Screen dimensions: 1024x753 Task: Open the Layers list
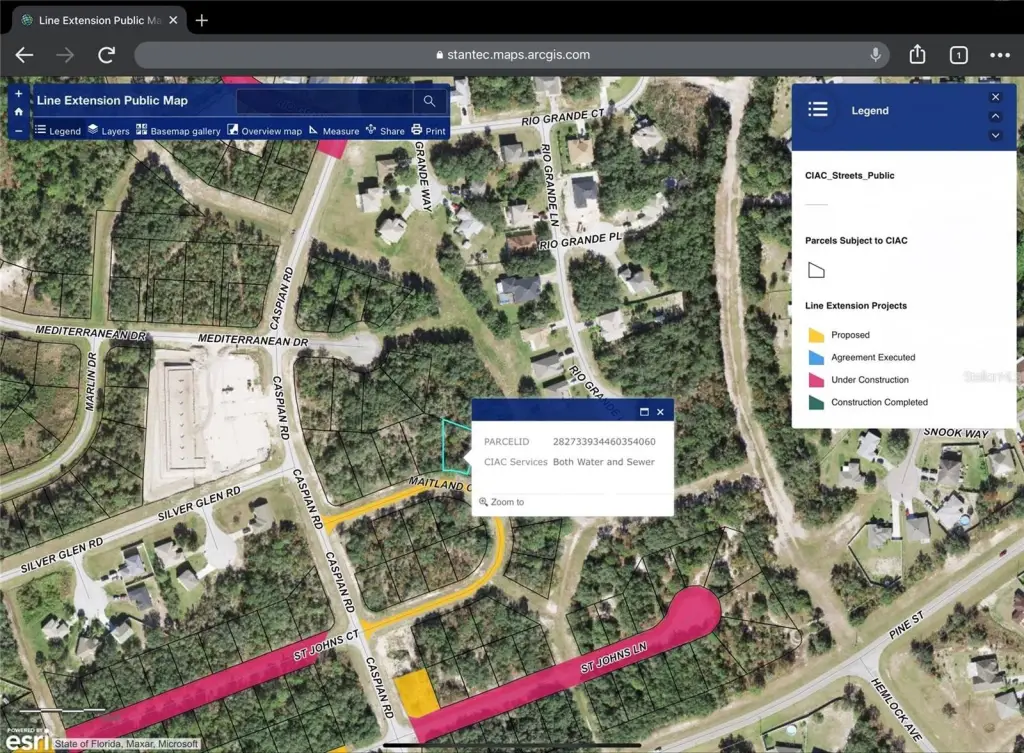pyautogui.click(x=108, y=131)
